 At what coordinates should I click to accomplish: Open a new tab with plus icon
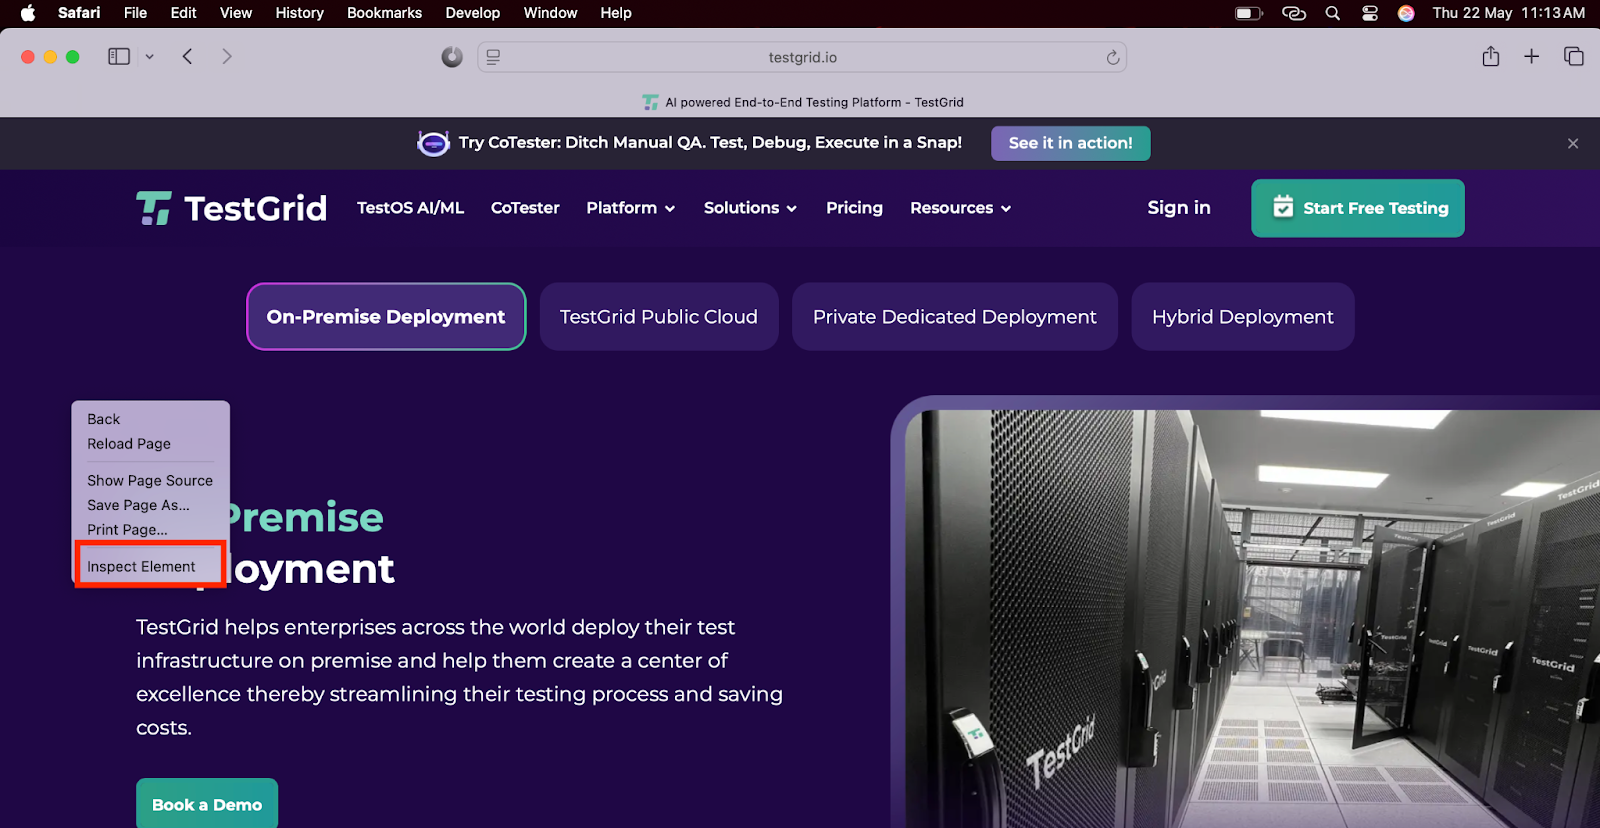[1531, 57]
